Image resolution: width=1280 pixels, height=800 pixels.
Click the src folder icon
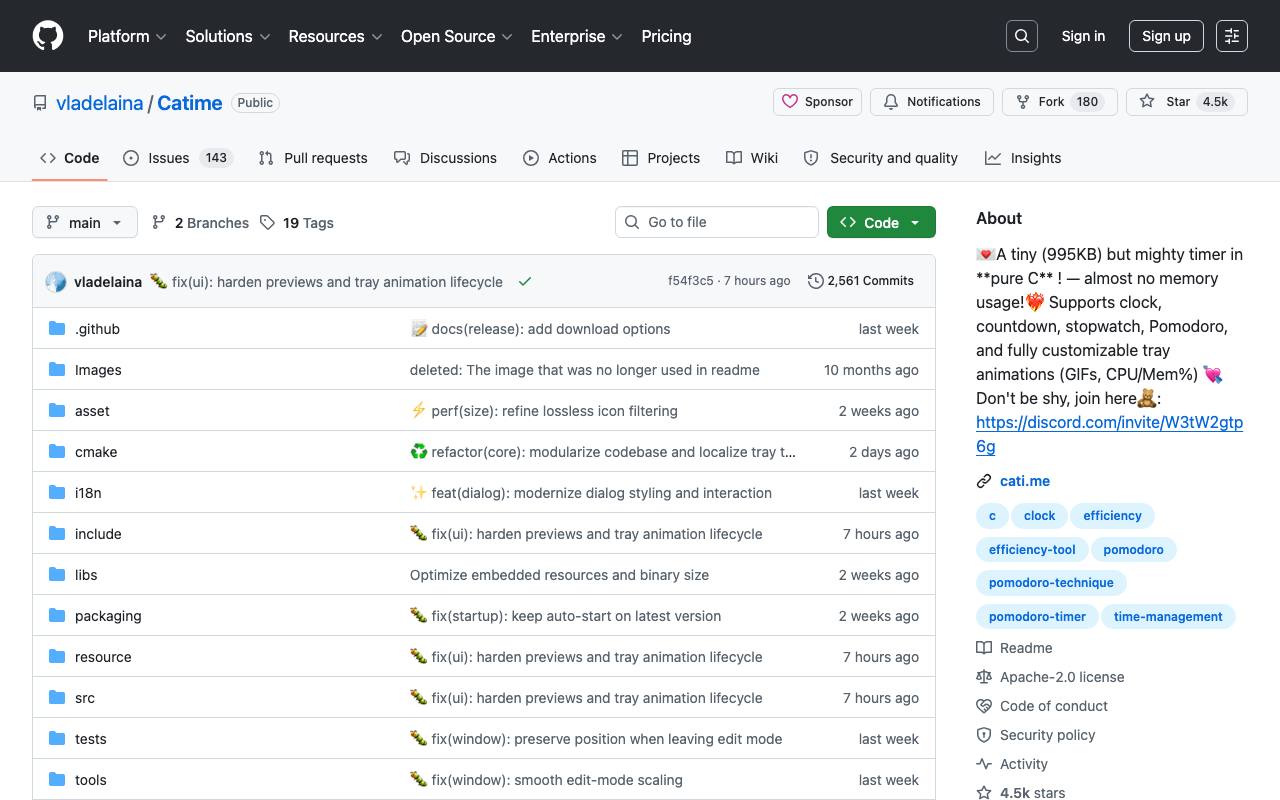click(57, 698)
